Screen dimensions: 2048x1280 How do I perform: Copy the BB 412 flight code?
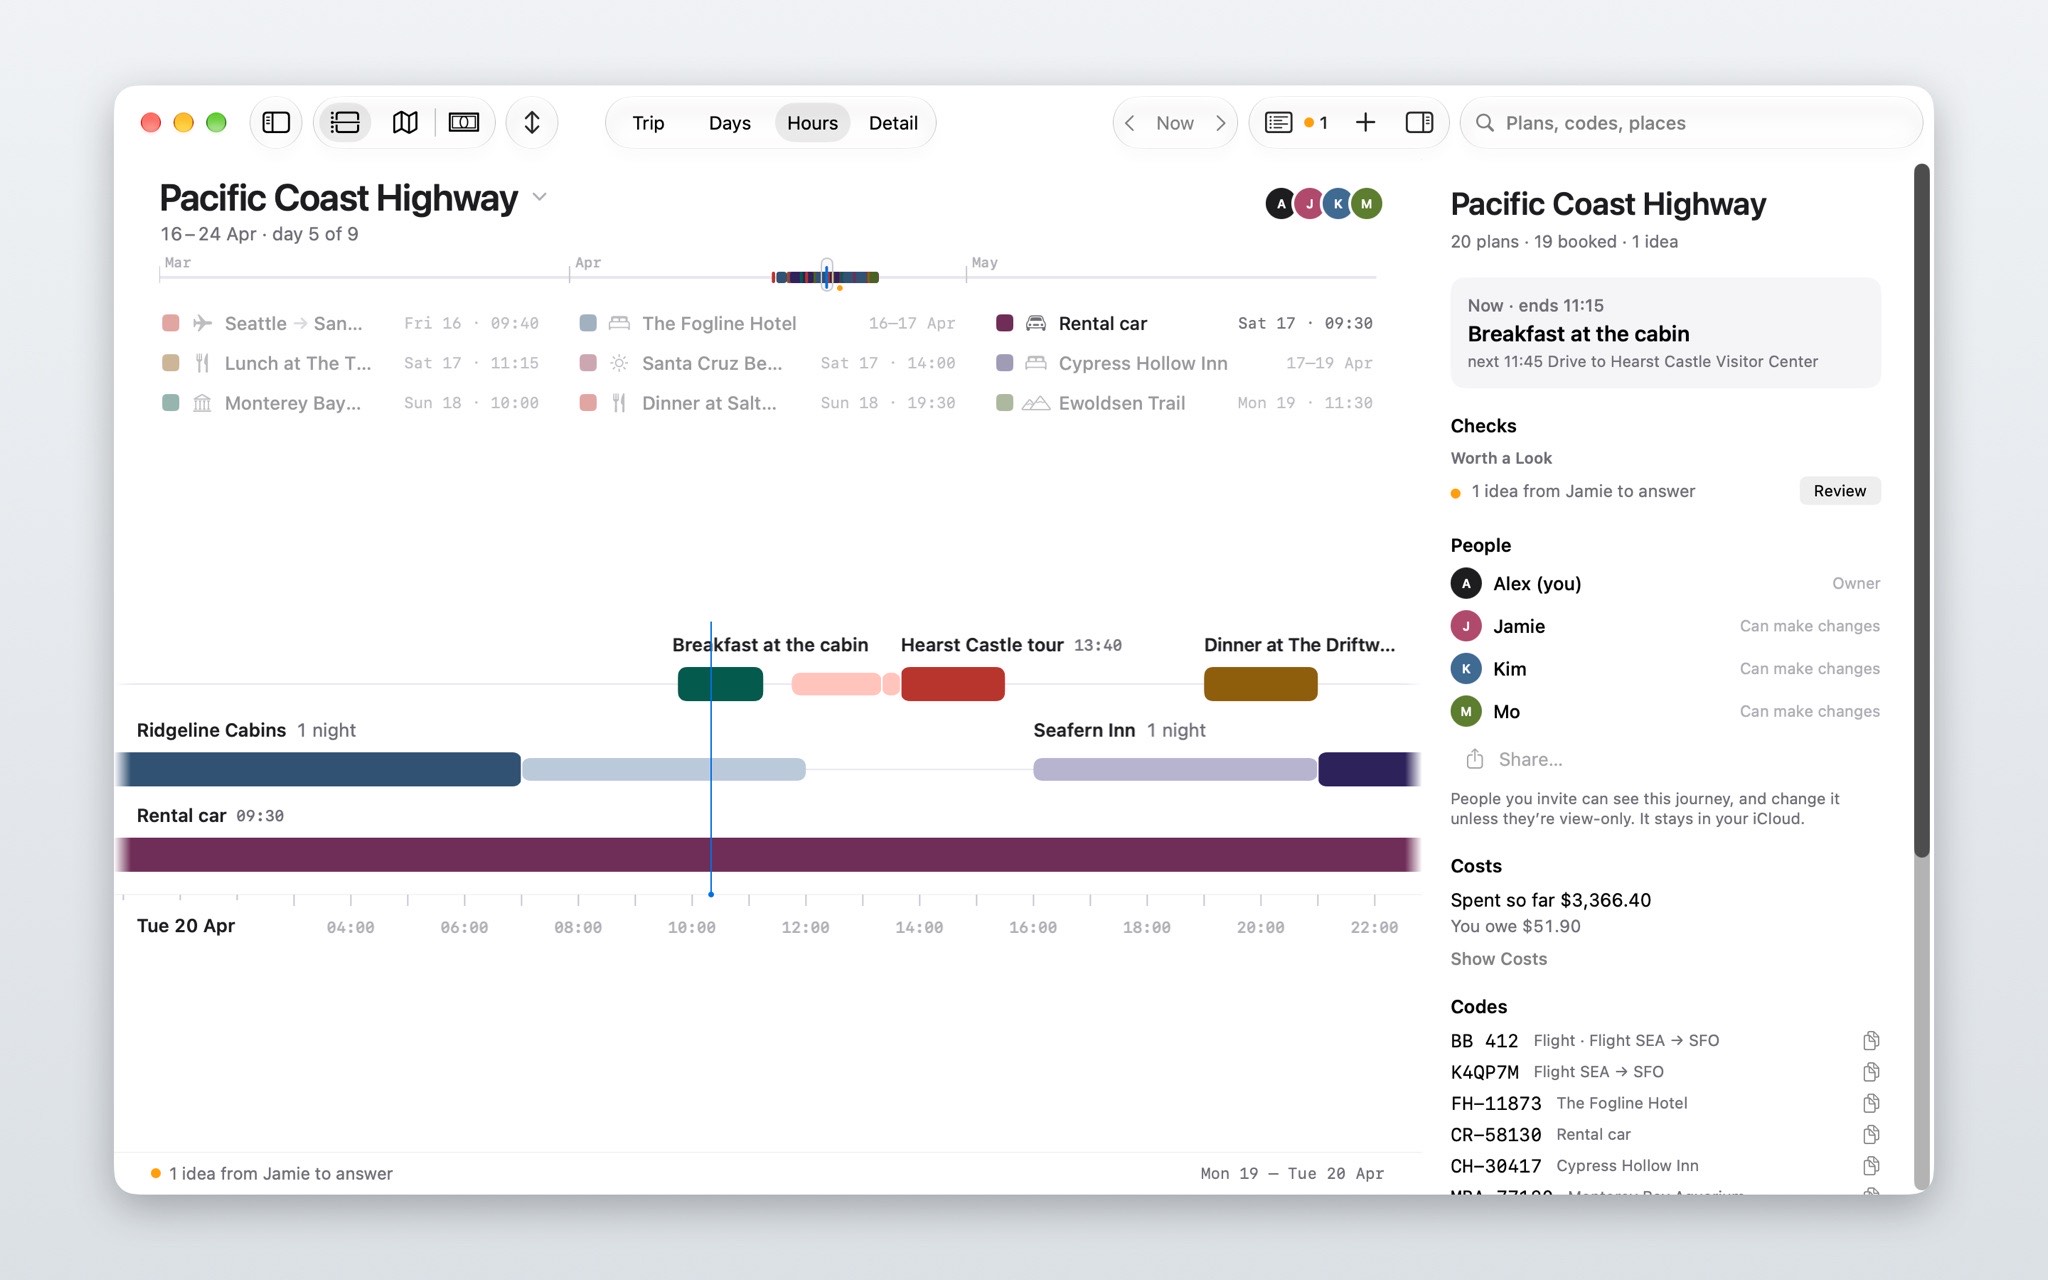[x=1871, y=1041]
